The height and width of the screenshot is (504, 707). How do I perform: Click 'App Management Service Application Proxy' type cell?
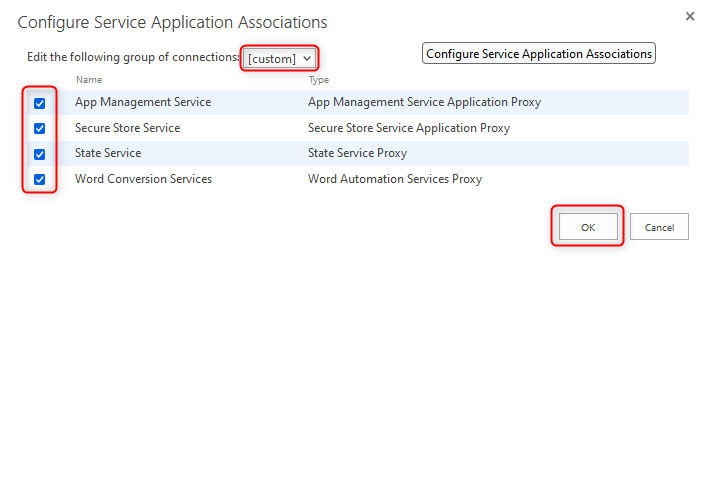click(424, 102)
